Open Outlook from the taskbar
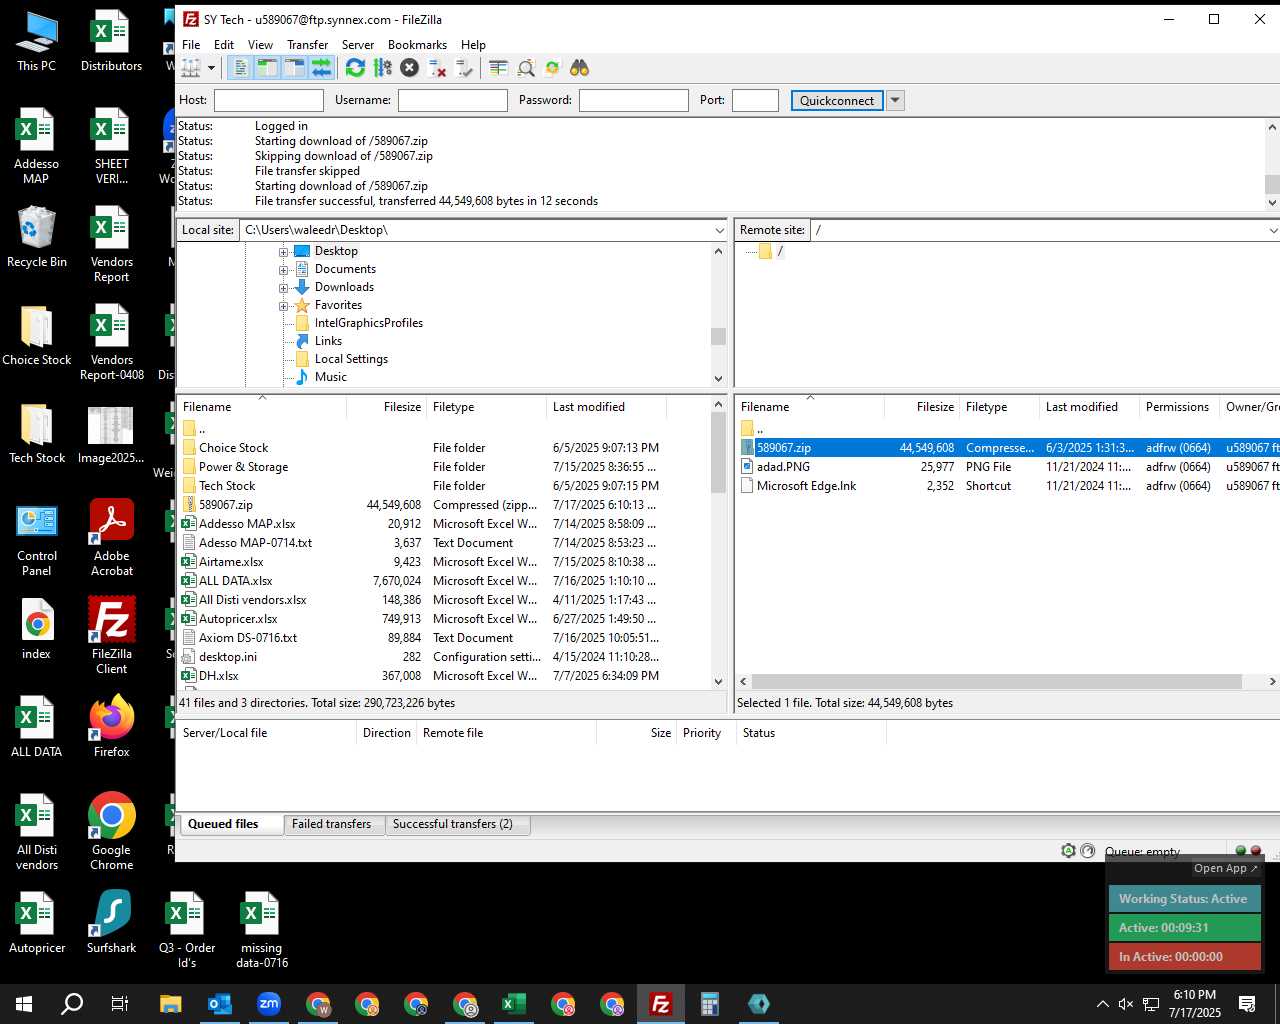The image size is (1280, 1024). [220, 1004]
